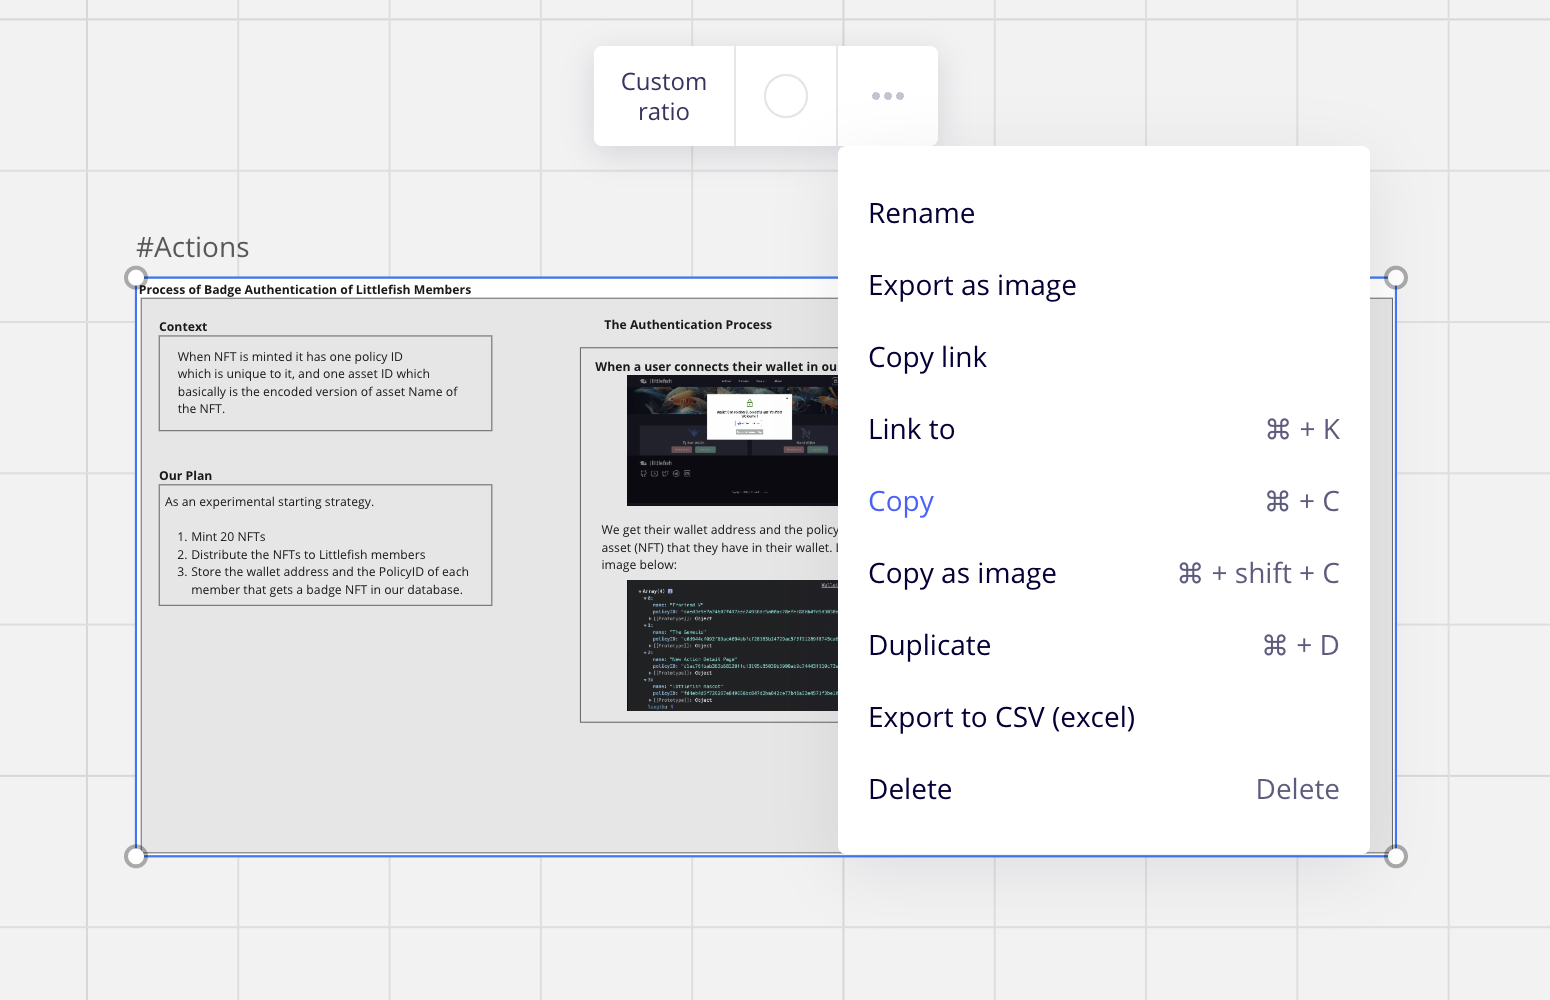Click Export to CSV (excel)
The width and height of the screenshot is (1550, 1000).
pos(1001,717)
